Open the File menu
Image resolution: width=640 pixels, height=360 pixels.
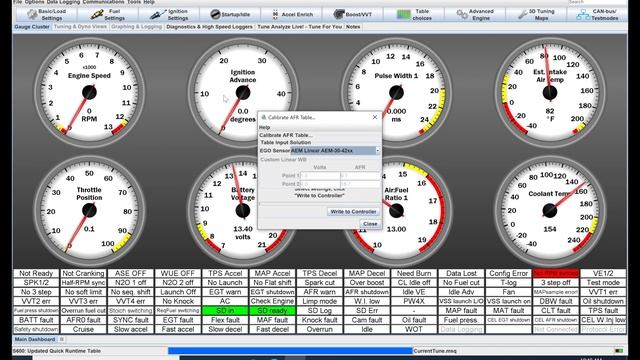tap(17, 2)
